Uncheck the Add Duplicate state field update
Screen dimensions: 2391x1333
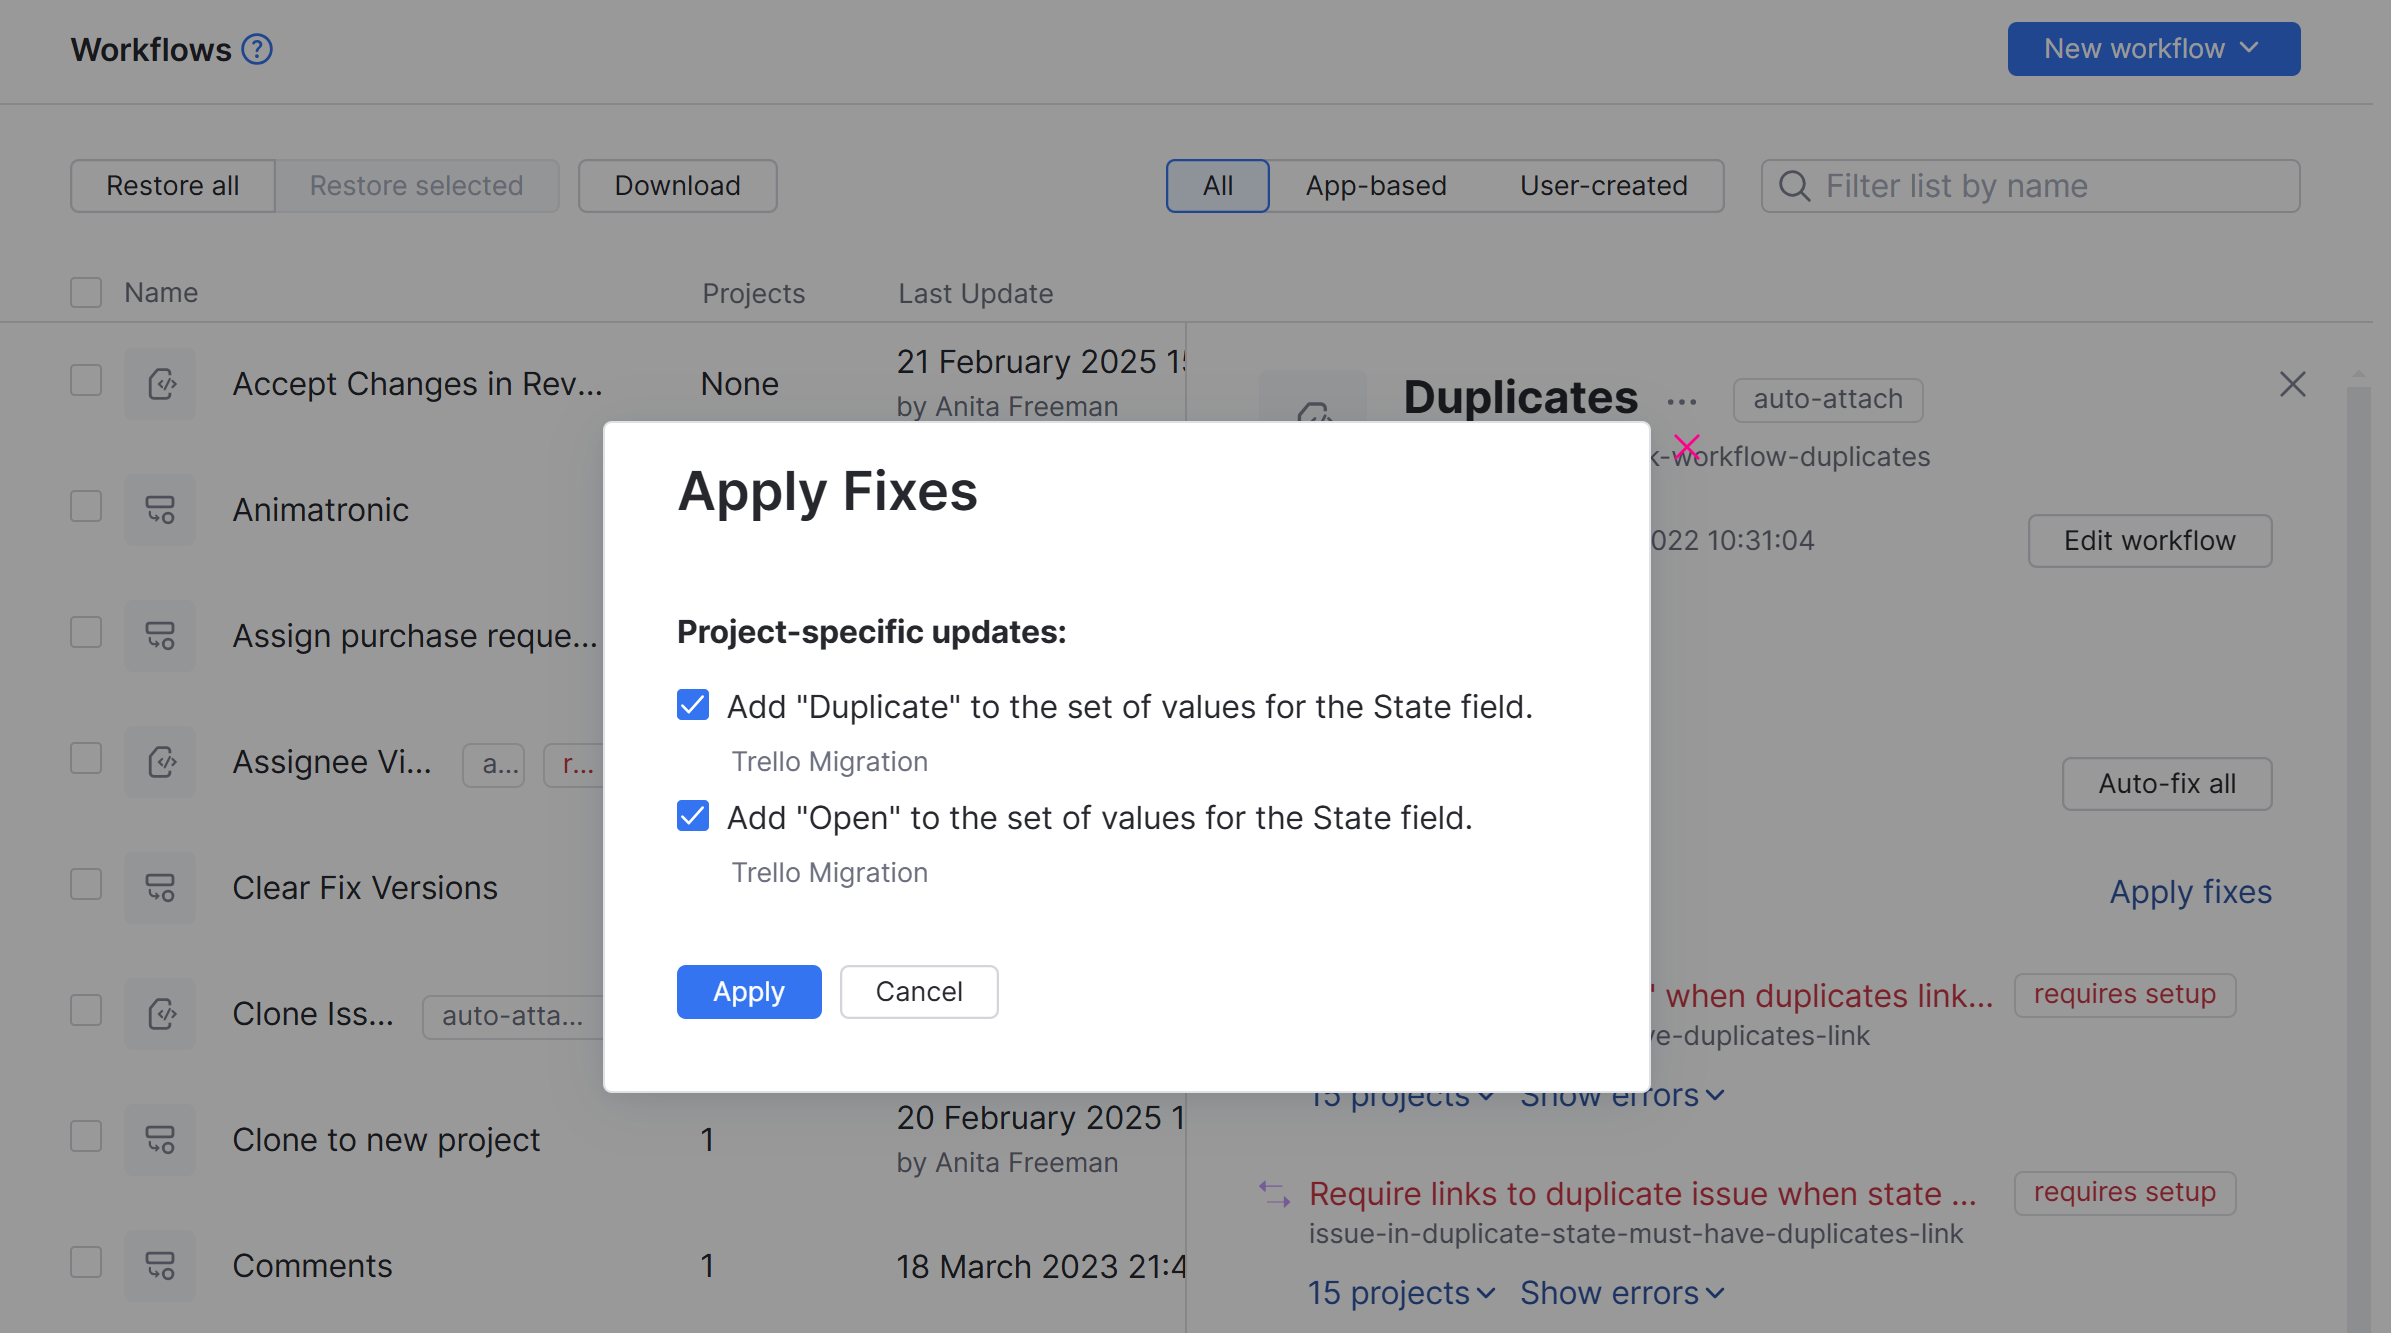coord(692,705)
